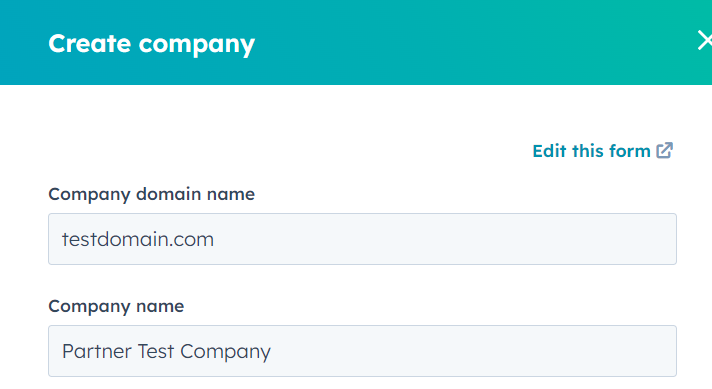Click the word Edit in the form link
712x389 pixels.
[549, 151]
